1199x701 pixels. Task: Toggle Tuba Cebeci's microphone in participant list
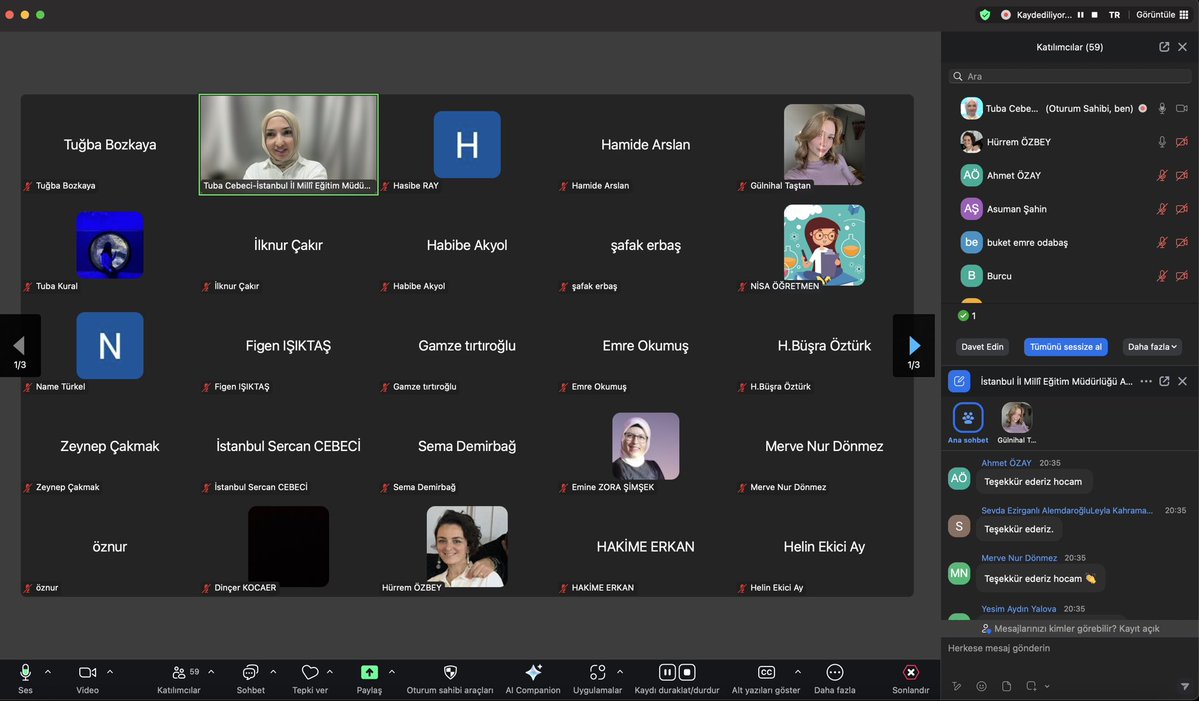point(1162,109)
